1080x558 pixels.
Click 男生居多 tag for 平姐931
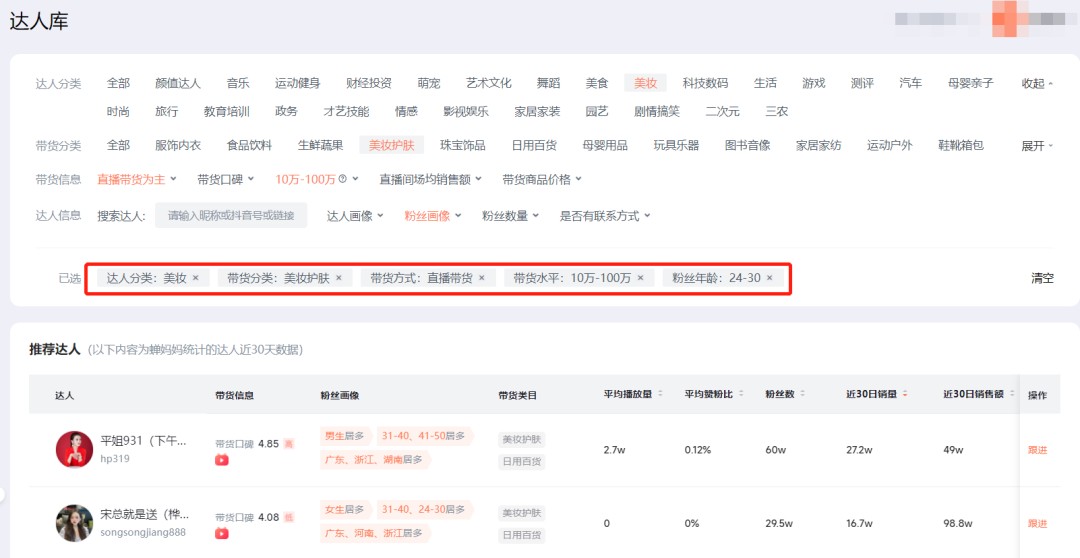tap(345, 436)
